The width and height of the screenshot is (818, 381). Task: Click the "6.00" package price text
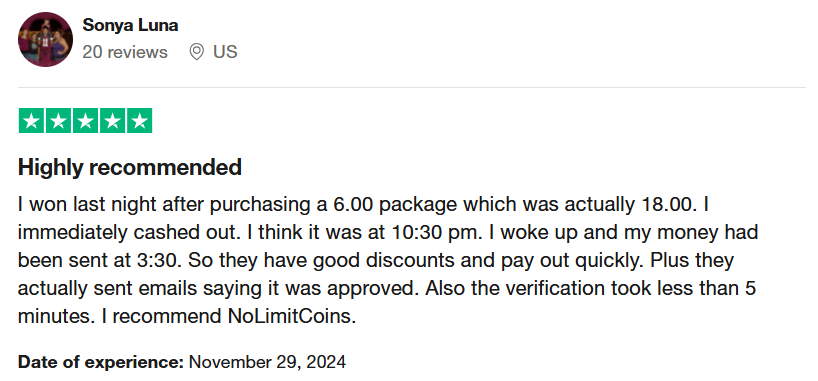(x=353, y=204)
